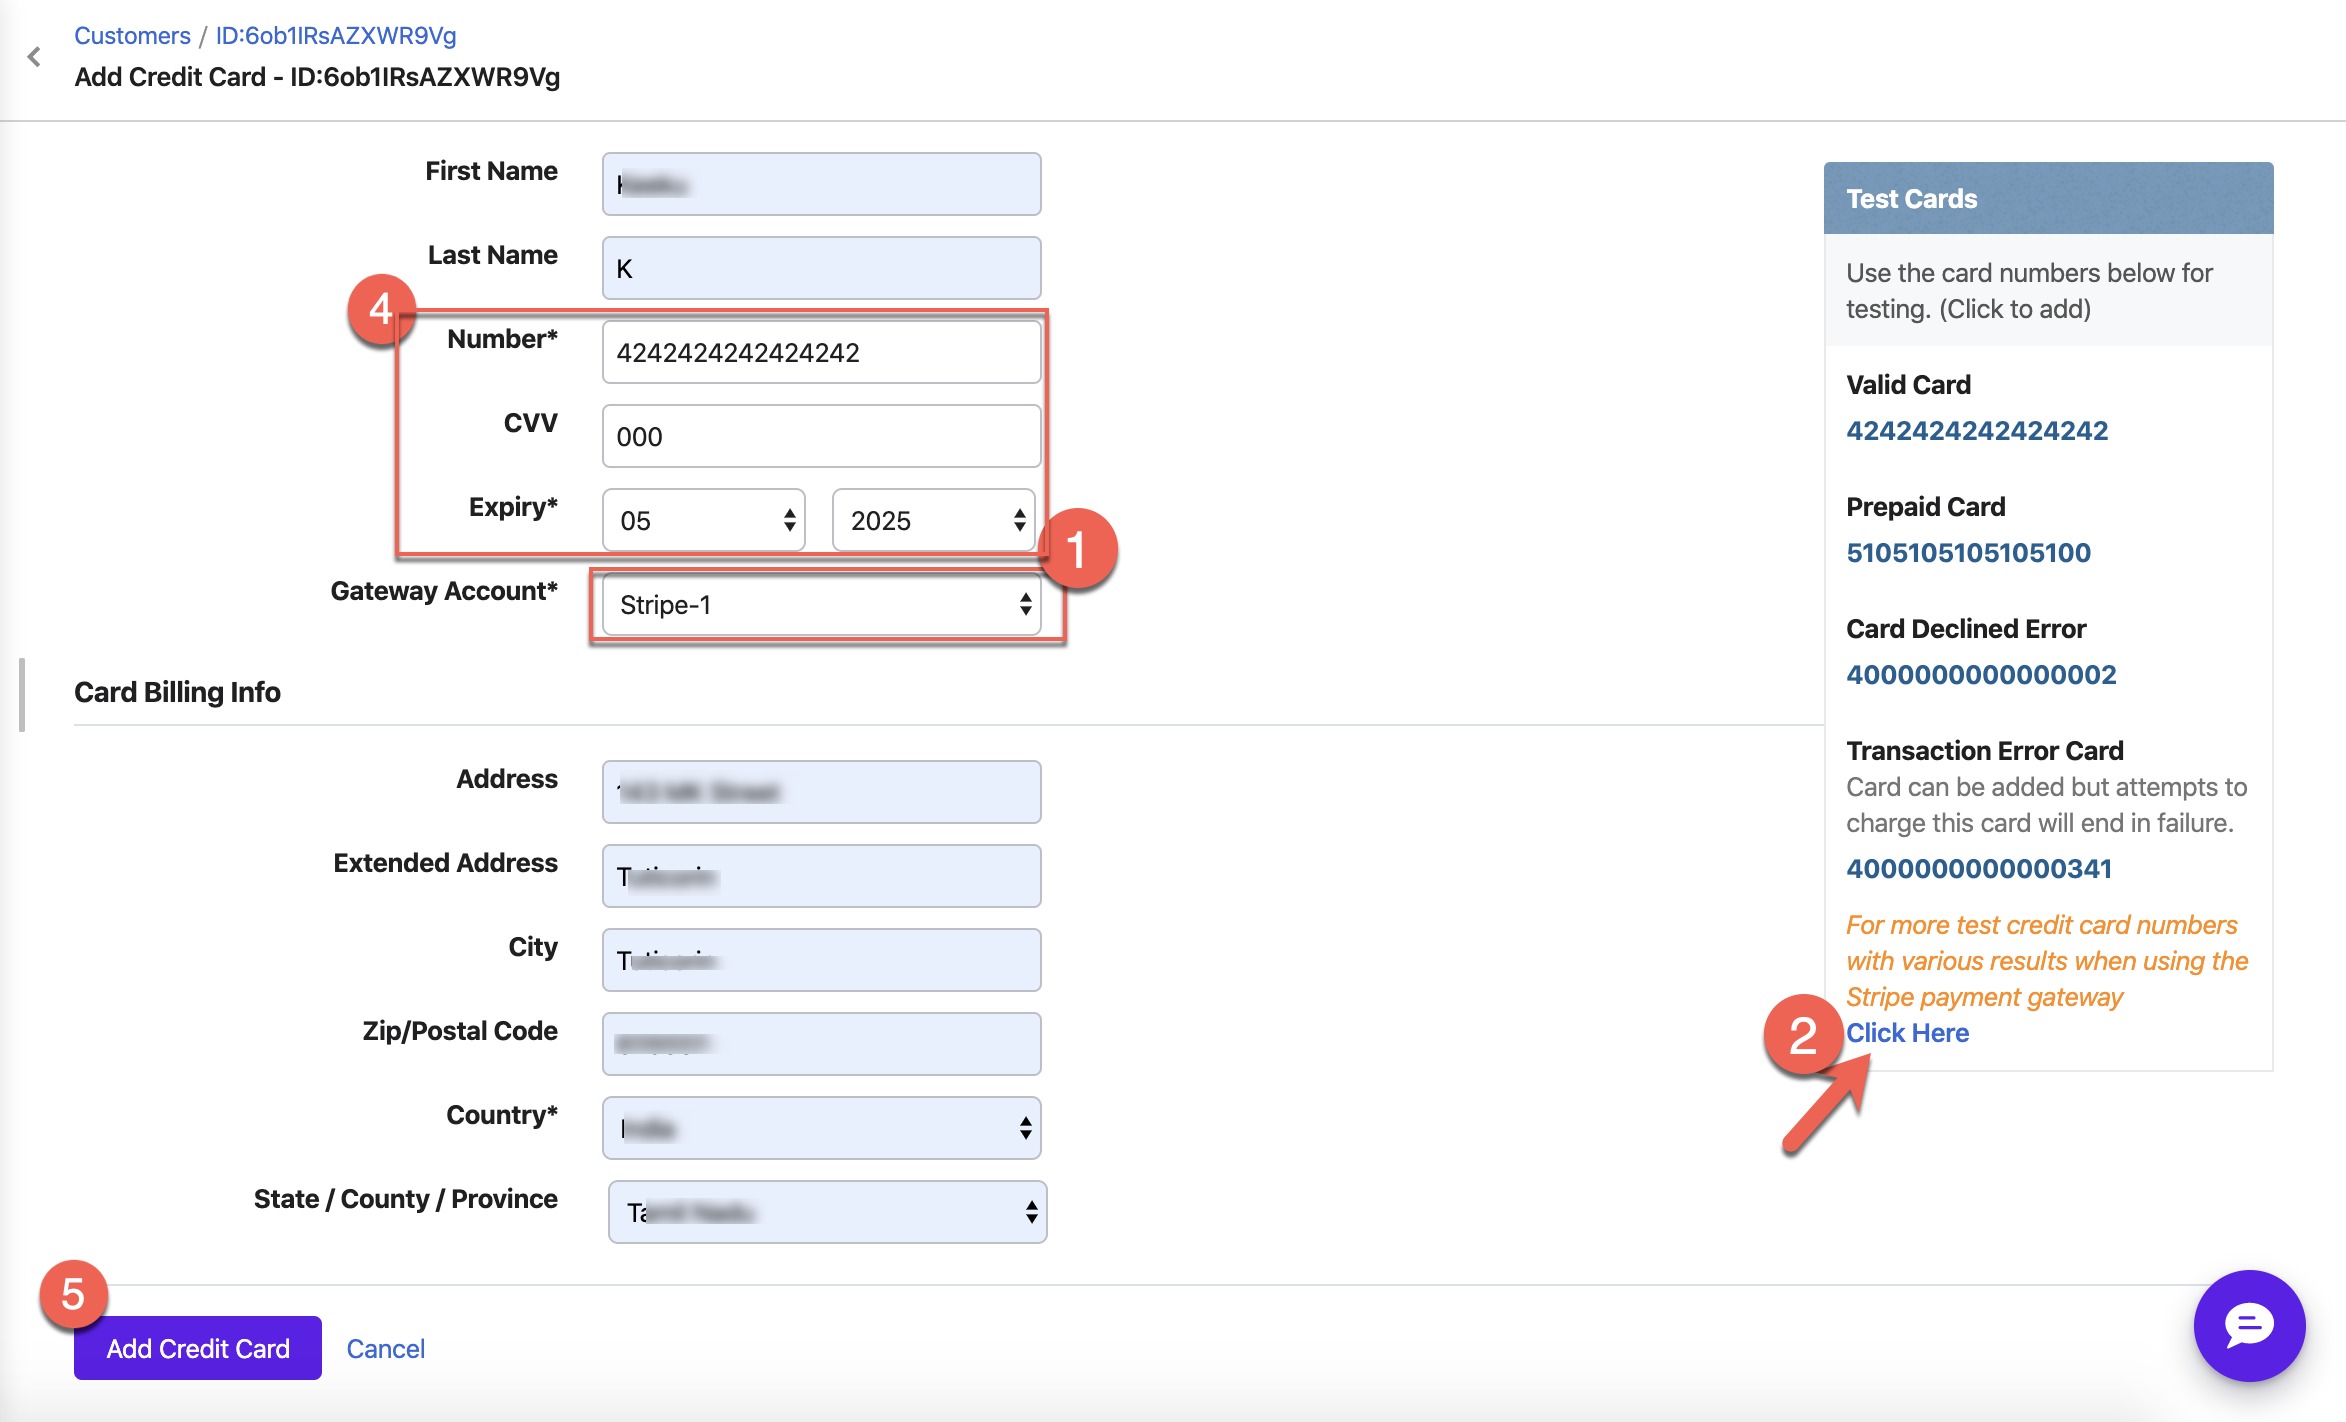Click the back arrow chevron icon
2346x1422 pixels.
pyautogui.click(x=34, y=57)
